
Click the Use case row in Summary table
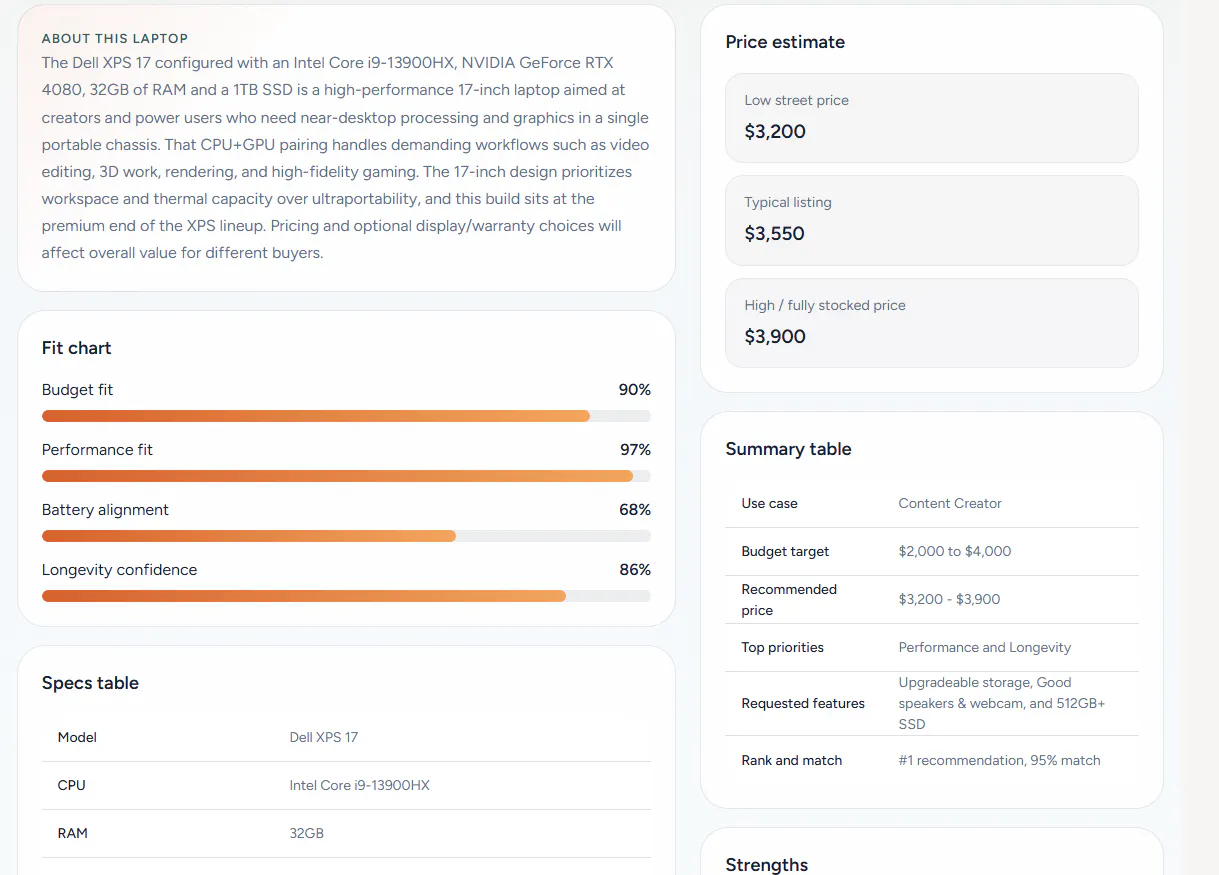point(932,504)
